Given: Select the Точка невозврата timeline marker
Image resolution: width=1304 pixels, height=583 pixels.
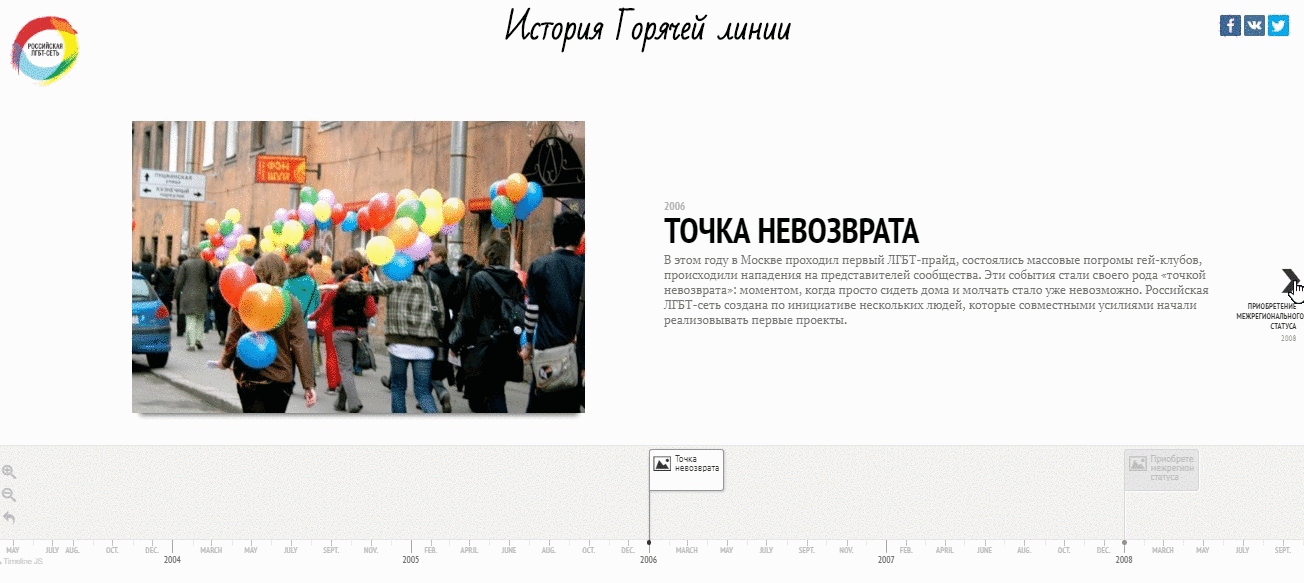Looking at the screenshot, I should [x=686, y=469].
